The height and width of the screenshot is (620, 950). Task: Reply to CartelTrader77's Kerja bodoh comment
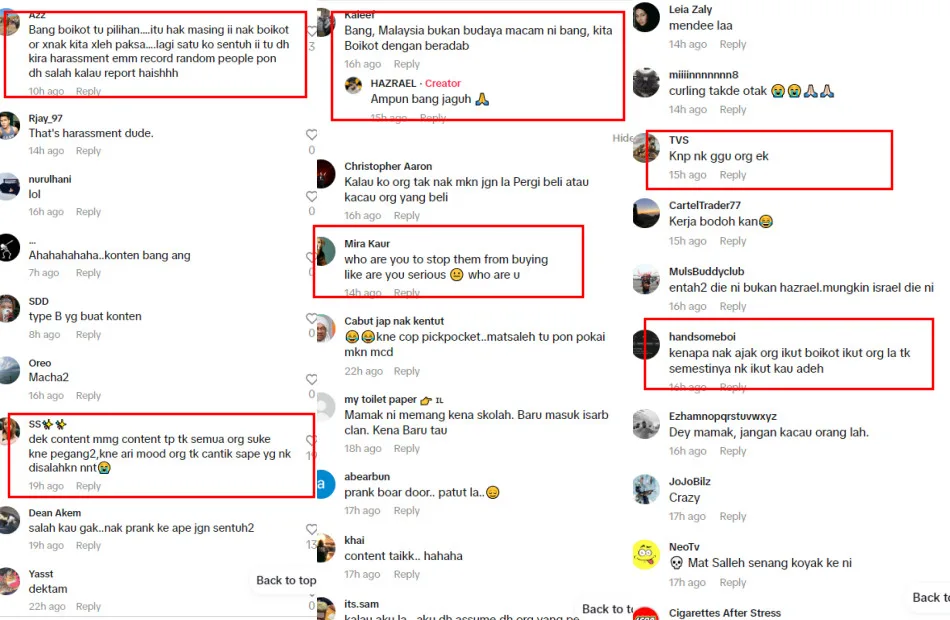(x=732, y=241)
